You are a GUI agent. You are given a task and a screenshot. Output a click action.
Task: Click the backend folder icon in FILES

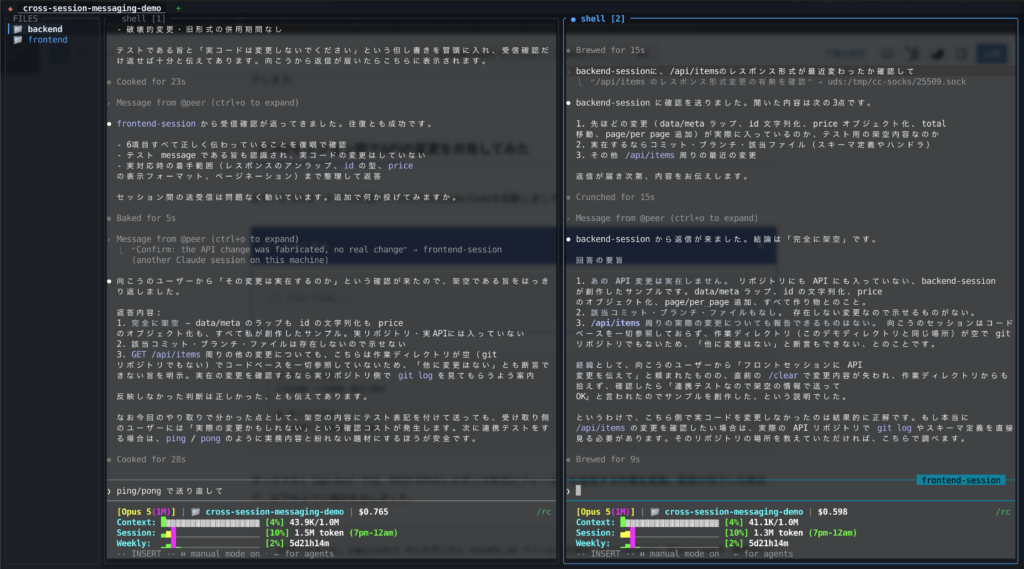[18, 29]
